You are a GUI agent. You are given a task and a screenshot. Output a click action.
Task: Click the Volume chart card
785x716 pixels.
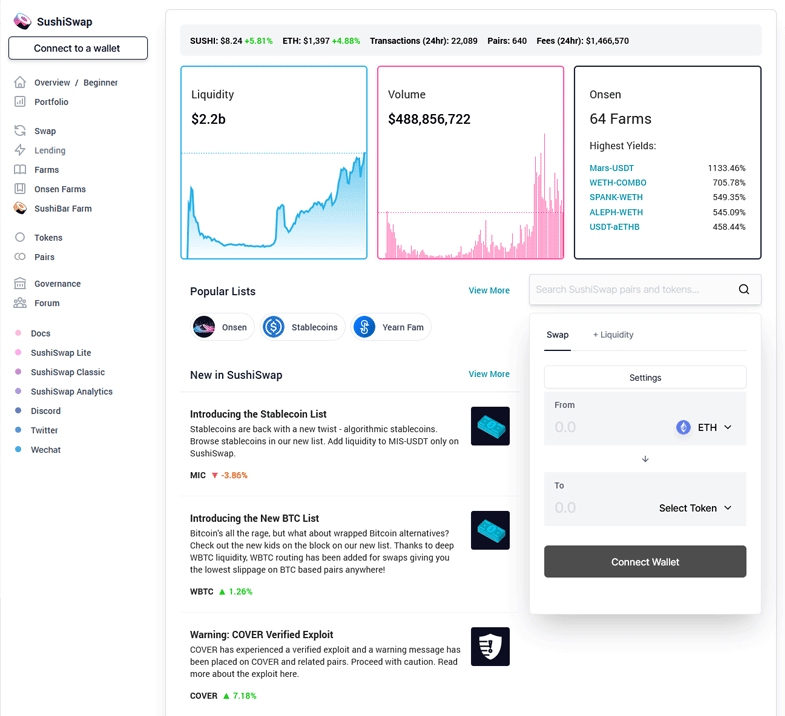pyautogui.click(x=471, y=162)
